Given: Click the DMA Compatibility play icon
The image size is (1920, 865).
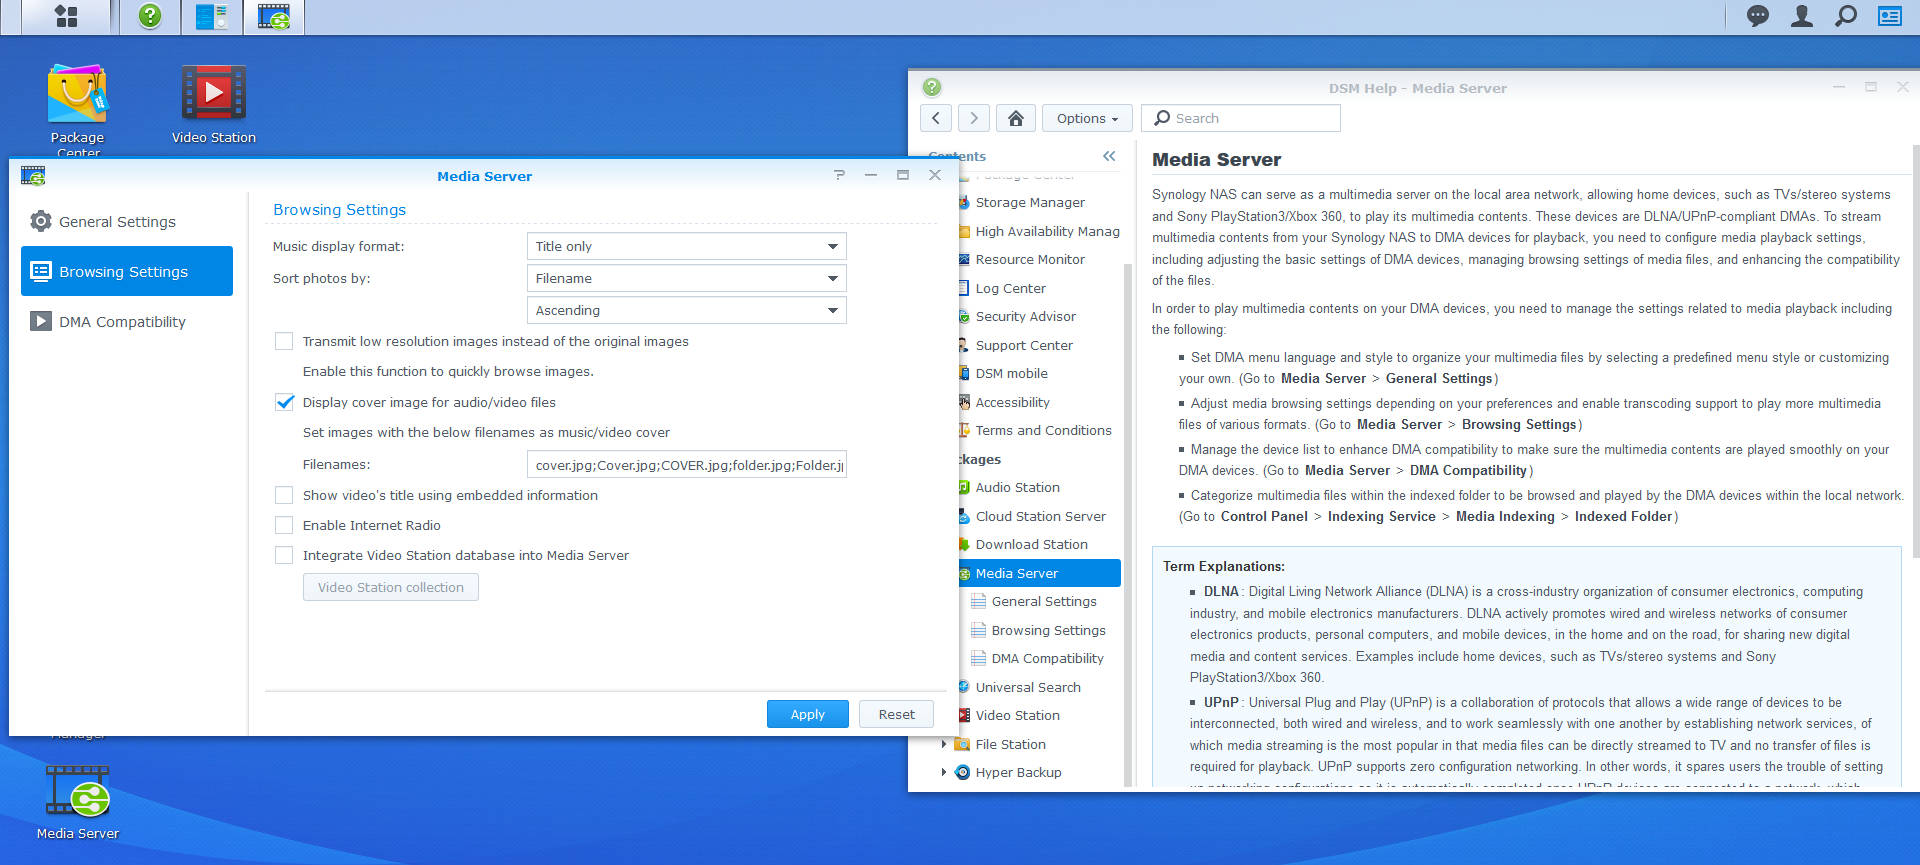Looking at the screenshot, I should pos(41,321).
